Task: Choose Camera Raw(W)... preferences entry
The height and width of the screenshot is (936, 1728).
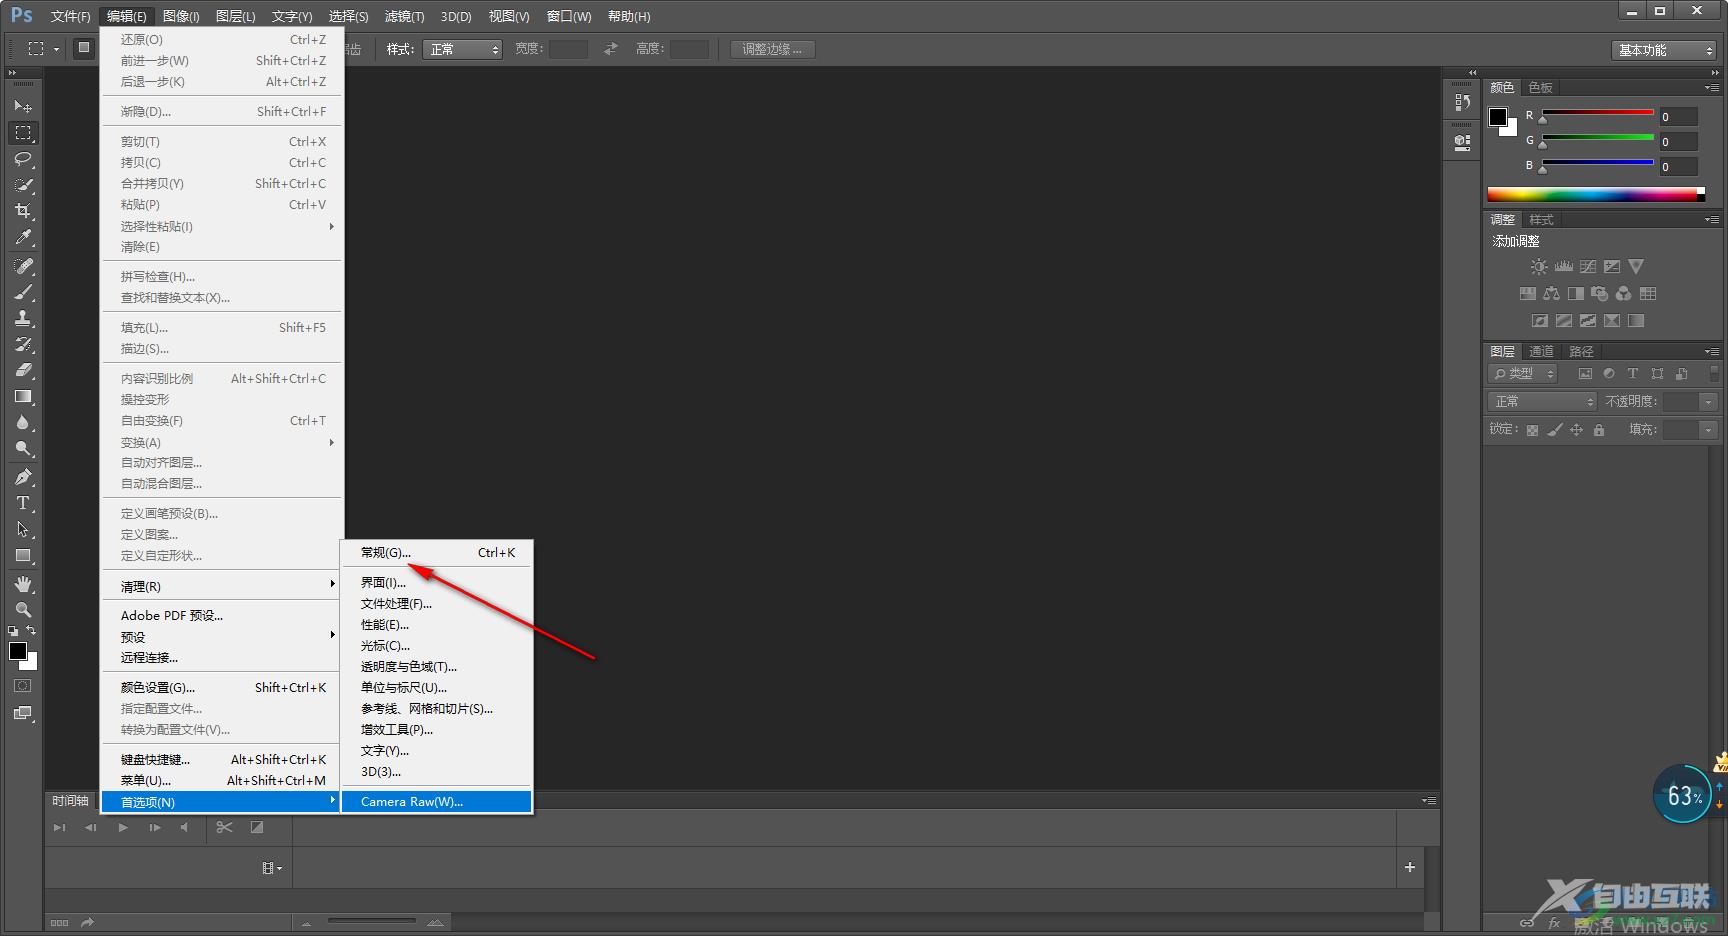Action: pyautogui.click(x=437, y=801)
